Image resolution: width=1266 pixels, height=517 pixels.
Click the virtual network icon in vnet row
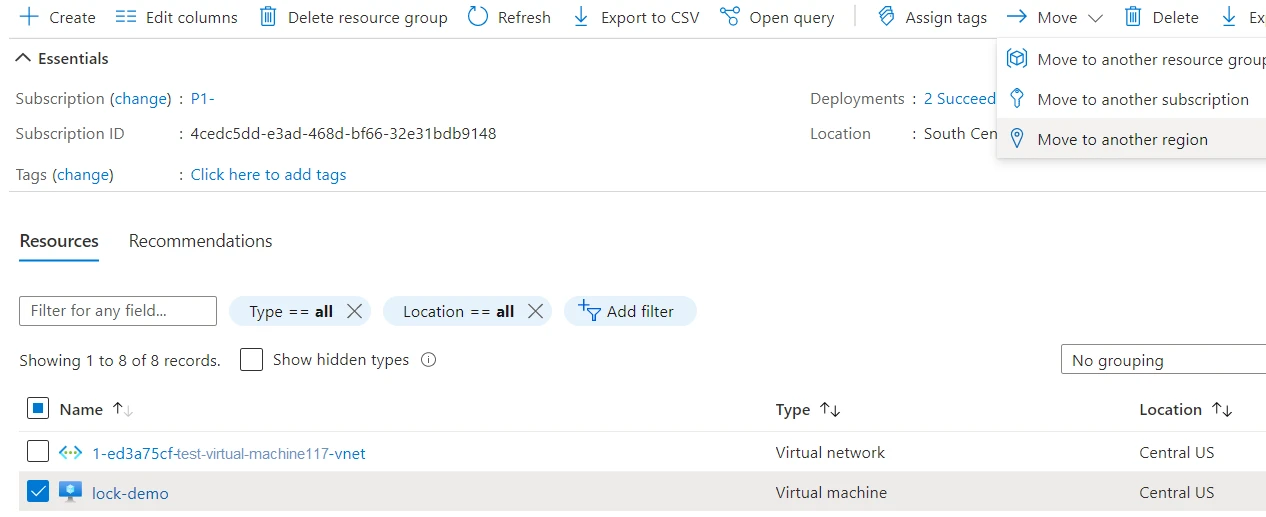(x=70, y=452)
